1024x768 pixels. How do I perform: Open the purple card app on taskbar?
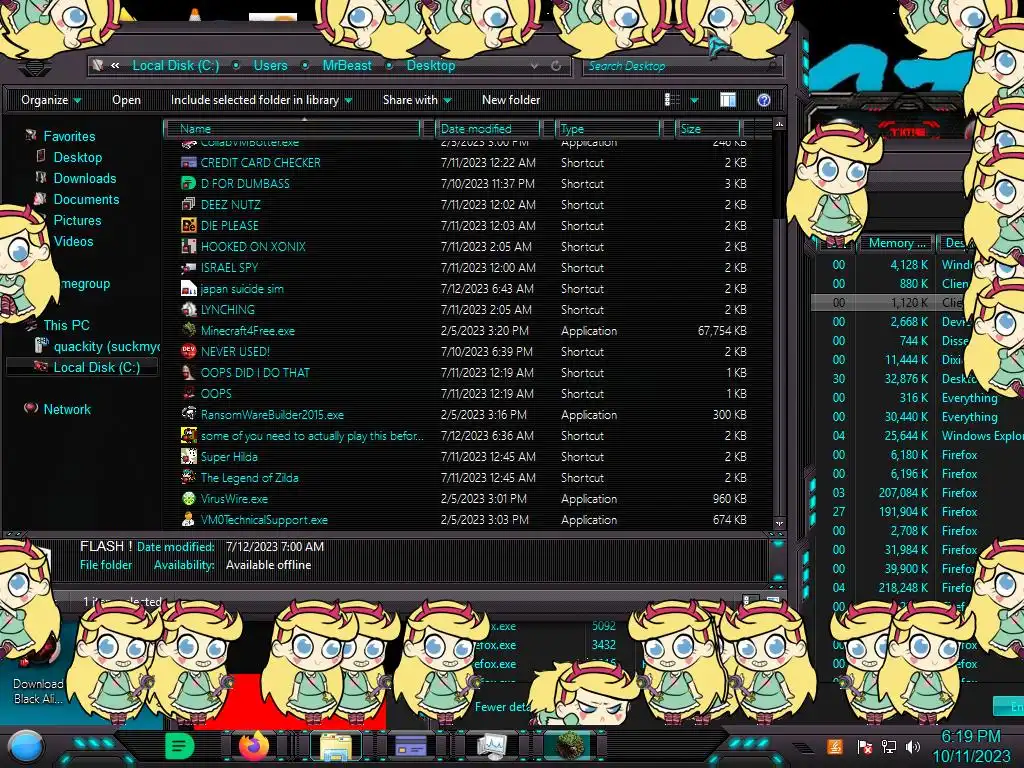411,746
